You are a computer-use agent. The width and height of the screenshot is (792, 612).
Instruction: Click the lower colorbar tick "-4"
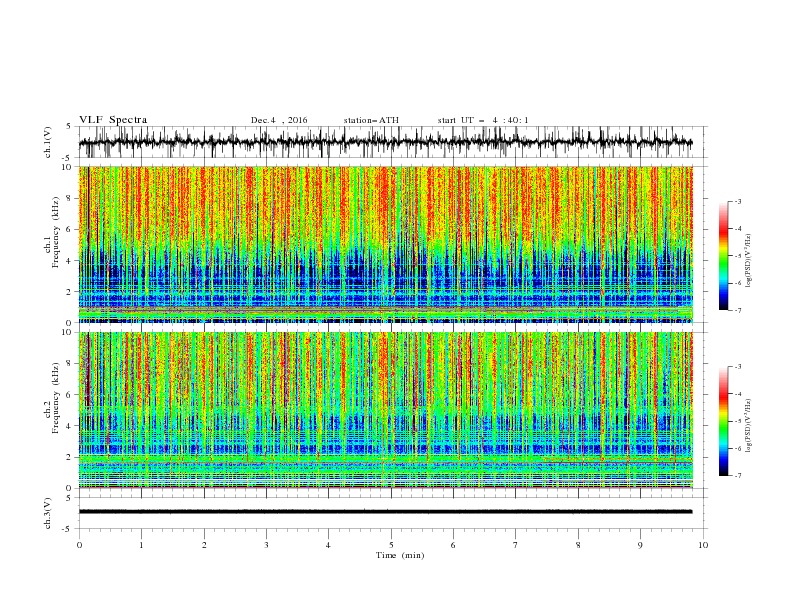(x=737, y=394)
